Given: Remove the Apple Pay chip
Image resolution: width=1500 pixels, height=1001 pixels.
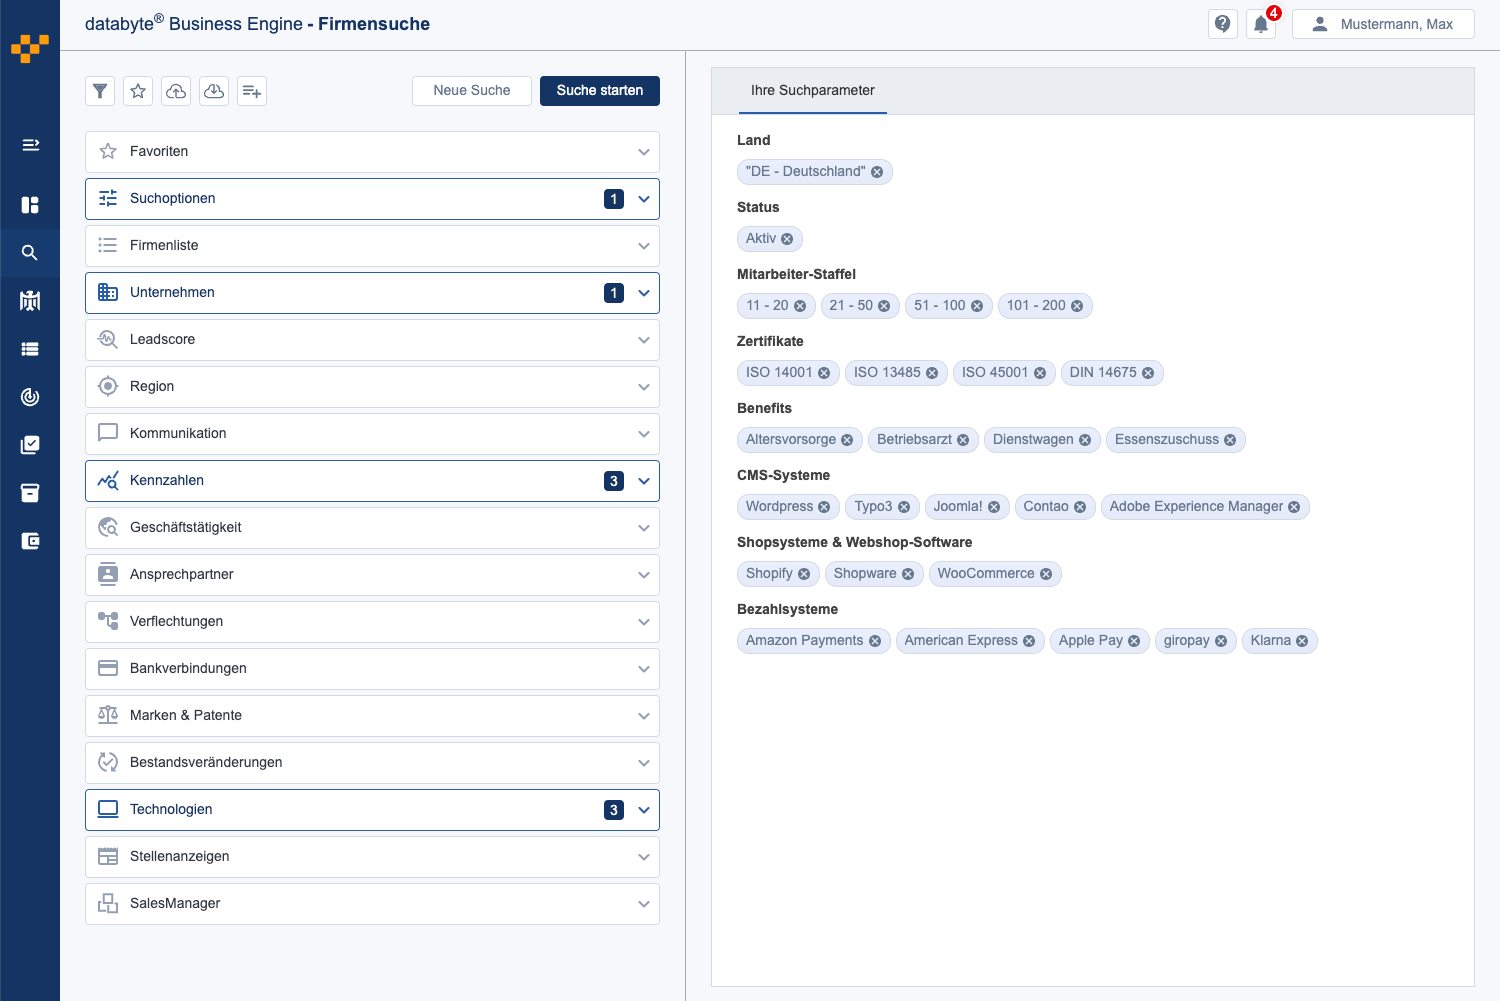Looking at the screenshot, I should pos(1134,641).
